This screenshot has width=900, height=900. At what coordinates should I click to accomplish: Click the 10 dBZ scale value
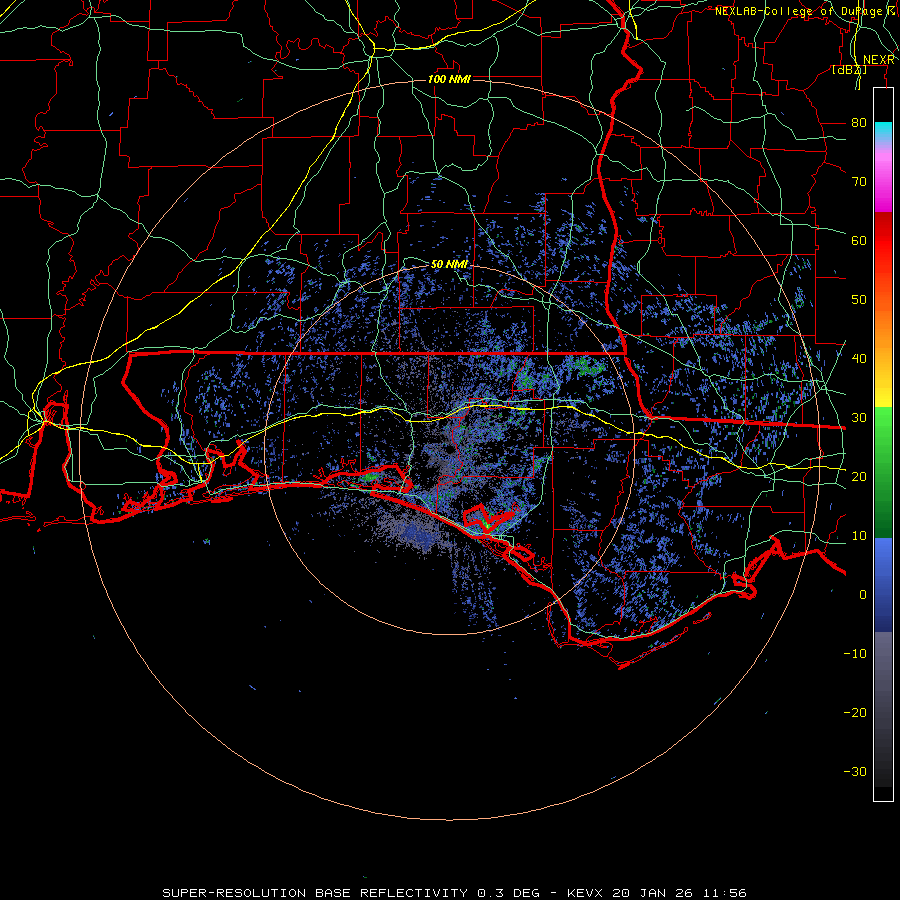pos(859,536)
